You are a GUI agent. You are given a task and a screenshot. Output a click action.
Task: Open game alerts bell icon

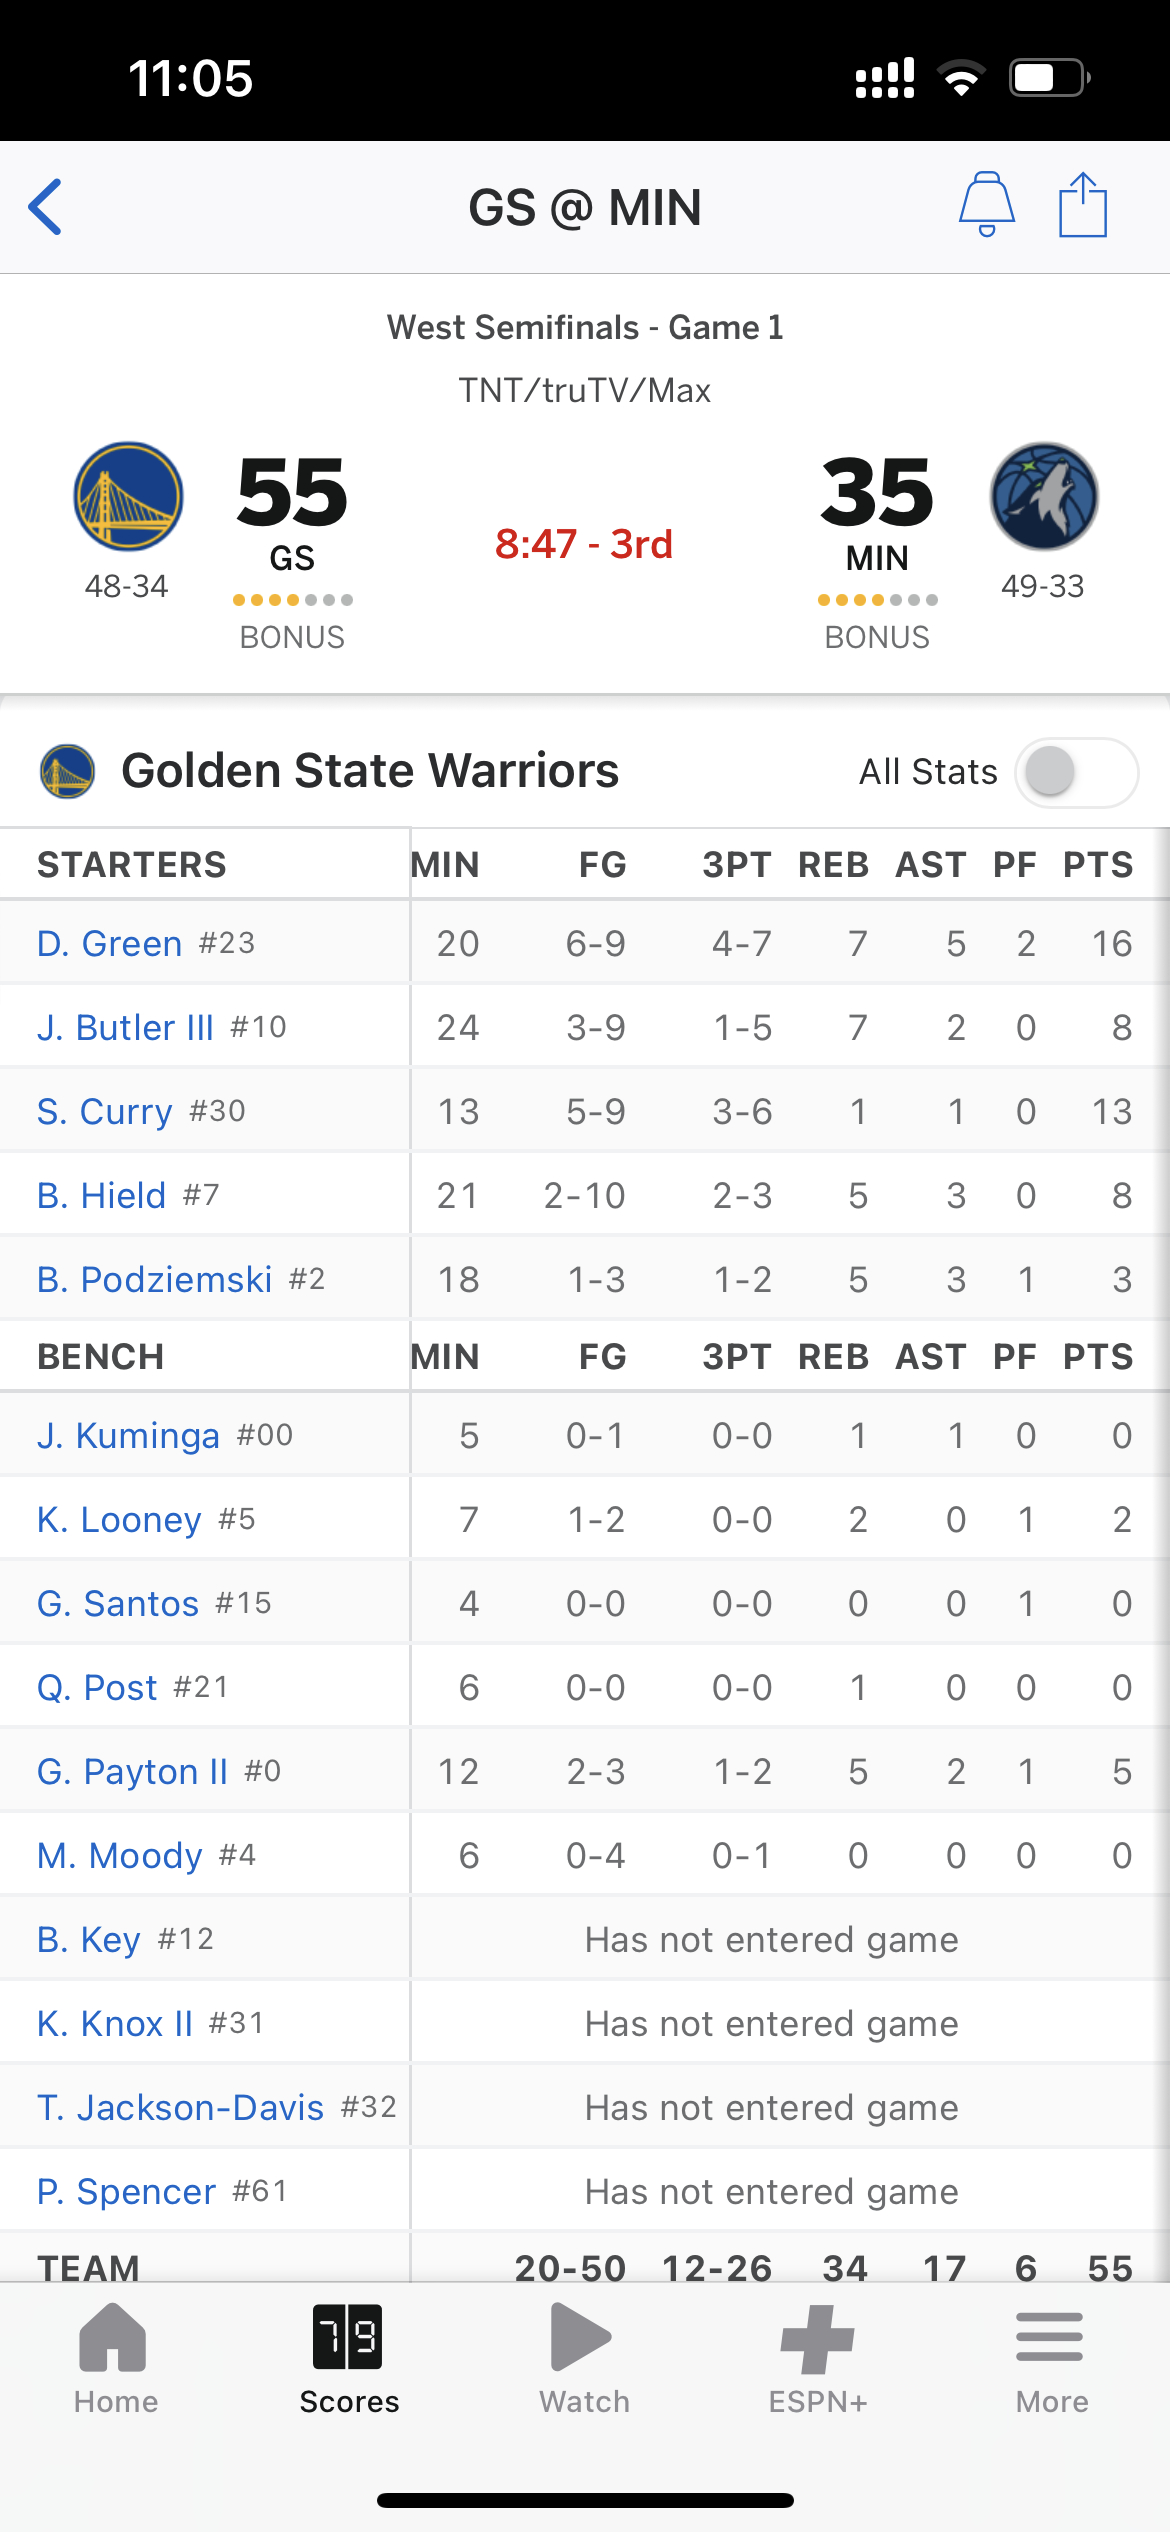click(x=987, y=204)
